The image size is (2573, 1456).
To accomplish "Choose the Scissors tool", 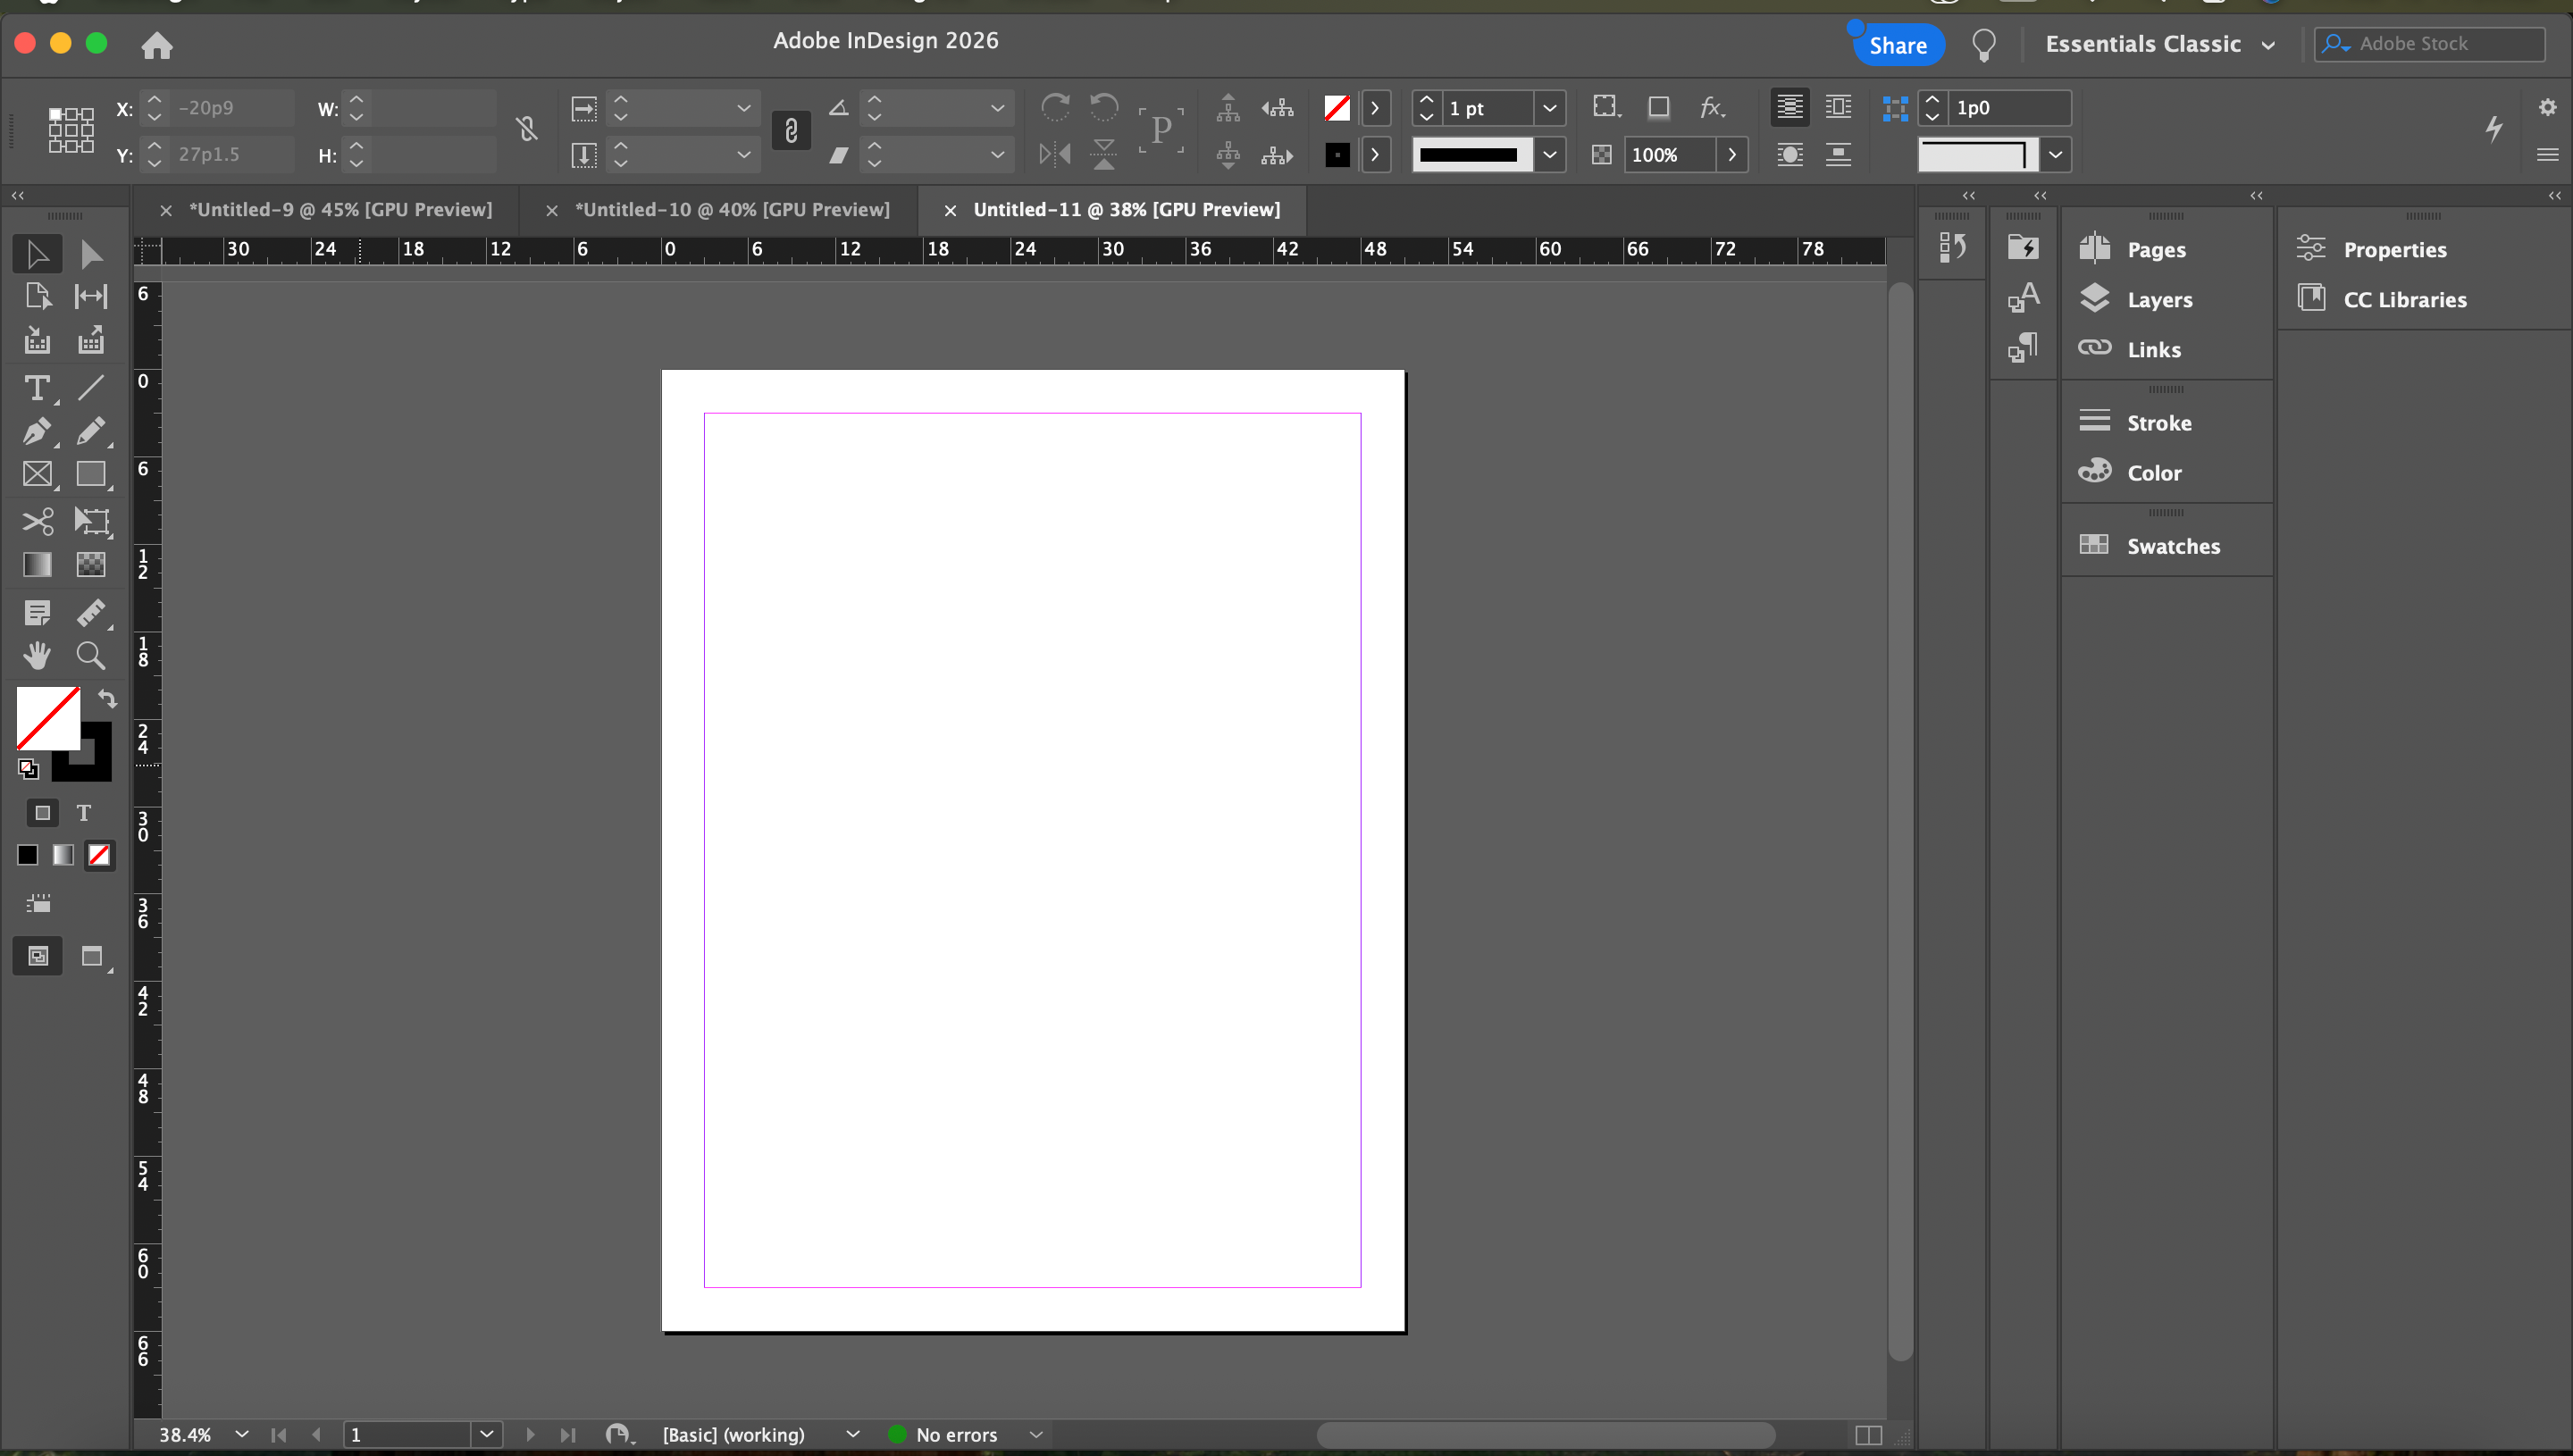I will point(37,521).
